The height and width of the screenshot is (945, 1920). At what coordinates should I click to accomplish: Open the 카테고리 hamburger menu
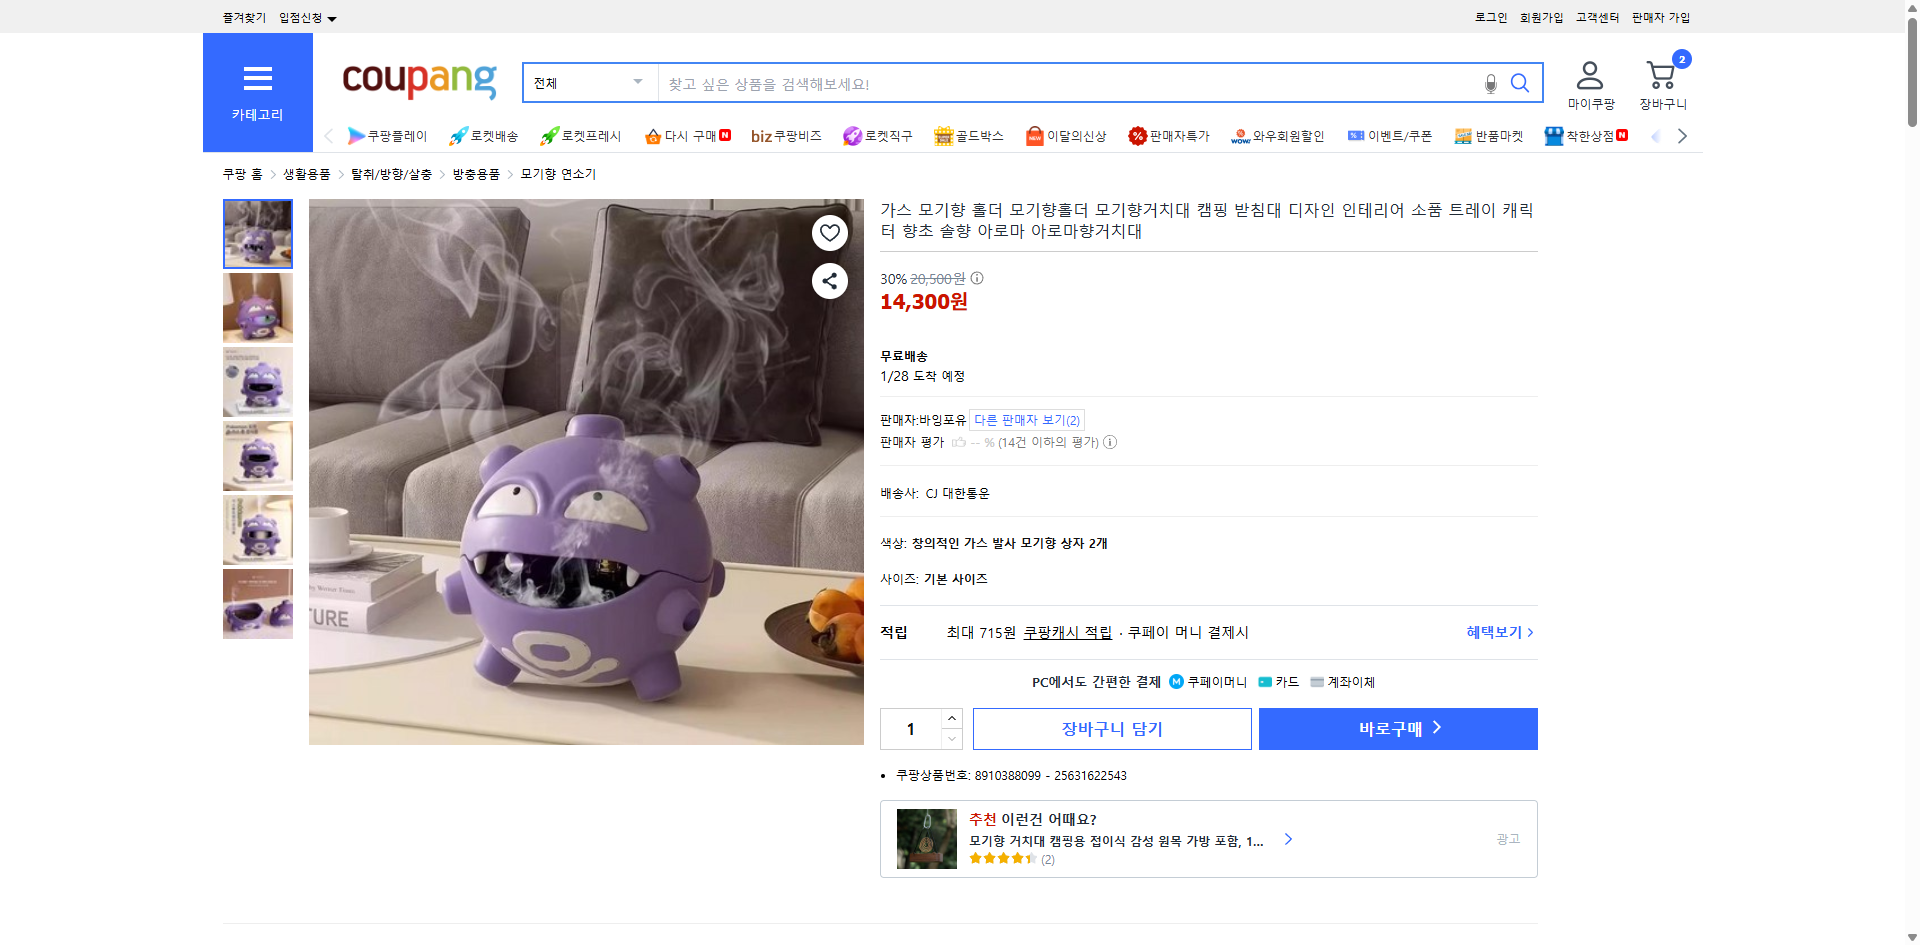coord(257,91)
